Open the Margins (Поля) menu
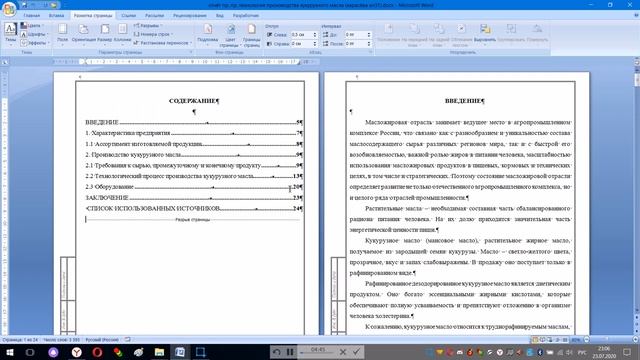This screenshot has width=640, height=360. click(x=62, y=34)
